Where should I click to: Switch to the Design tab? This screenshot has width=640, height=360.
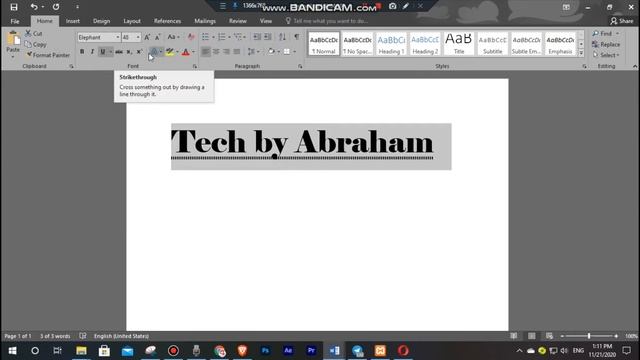(101, 21)
